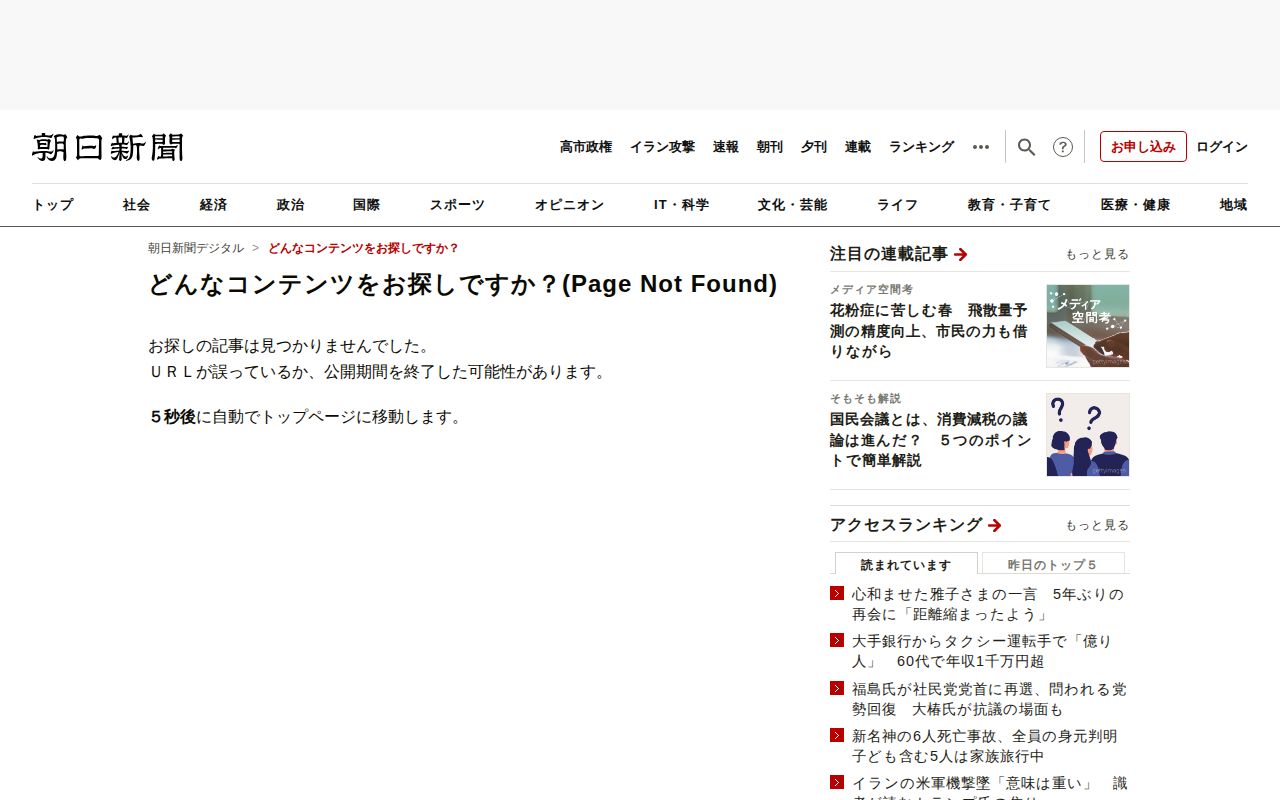Screen dimensions: 1280x800
Task: Select the ライフ section
Action: pyautogui.click(x=897, y=205)
